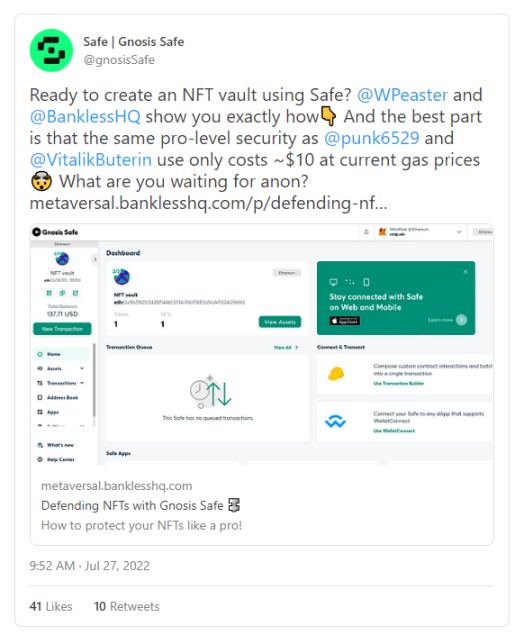Open the @VitalikButerin mention
524x644 pixels.
(x=91, y=160)
